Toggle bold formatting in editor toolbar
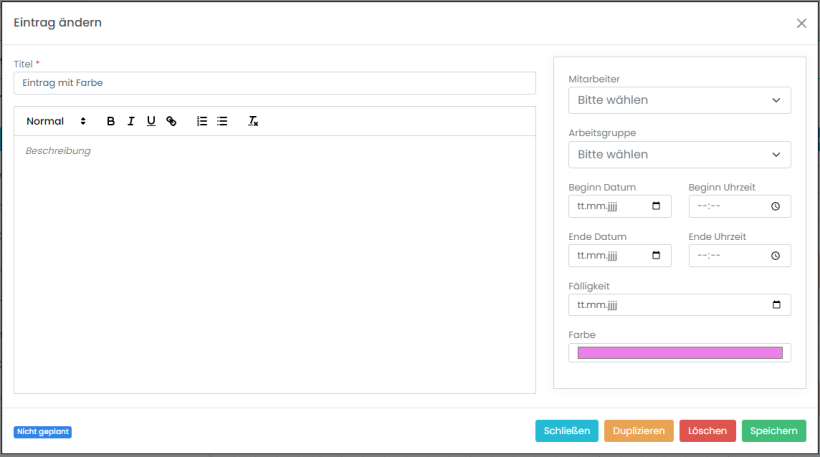820x457 pixels. (x=111, y=121)
